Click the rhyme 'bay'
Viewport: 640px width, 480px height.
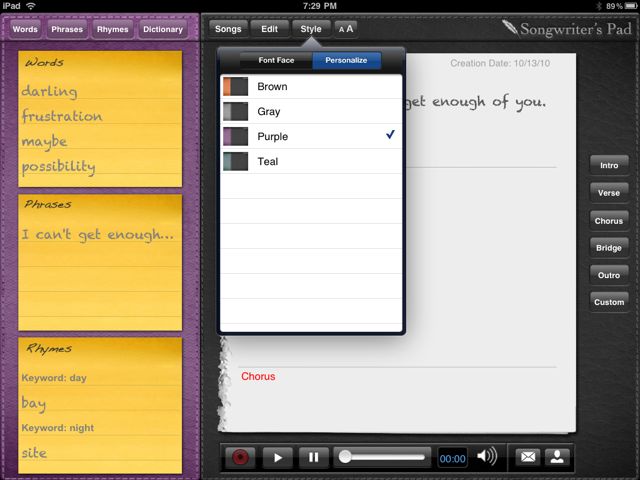click(x=33, y=403)
